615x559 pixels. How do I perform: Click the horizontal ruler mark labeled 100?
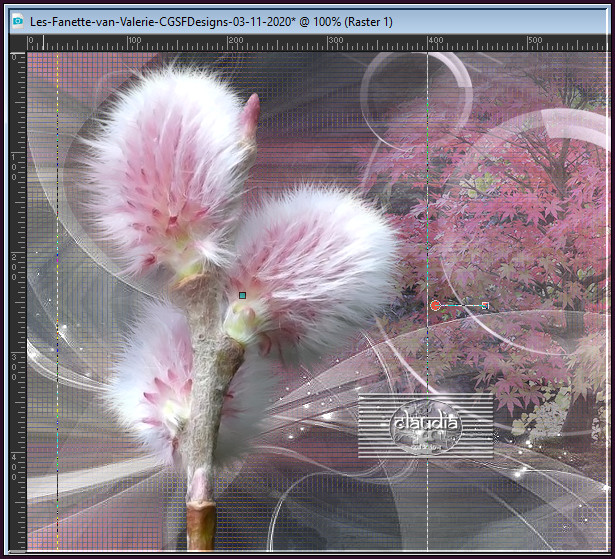coord(135,40)
